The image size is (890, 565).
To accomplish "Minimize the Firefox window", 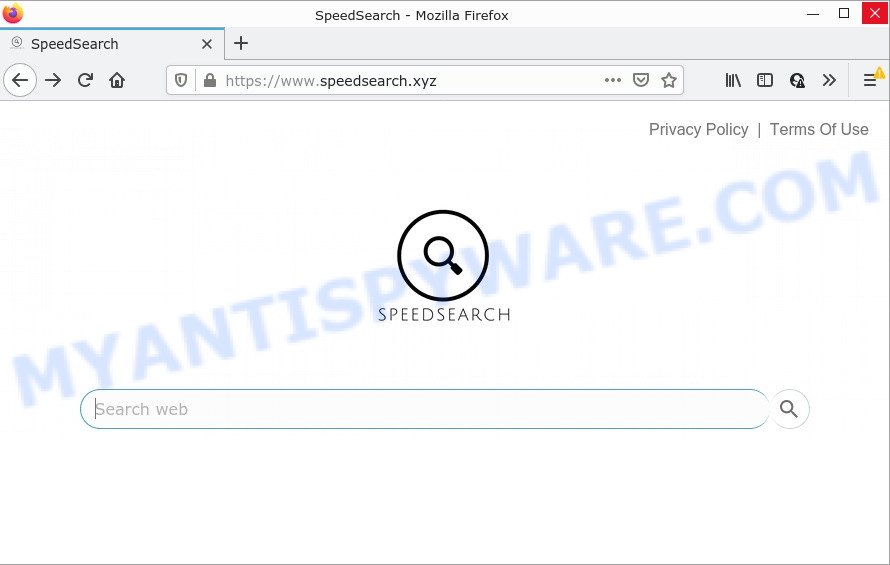I will click(x=813, y=14).
